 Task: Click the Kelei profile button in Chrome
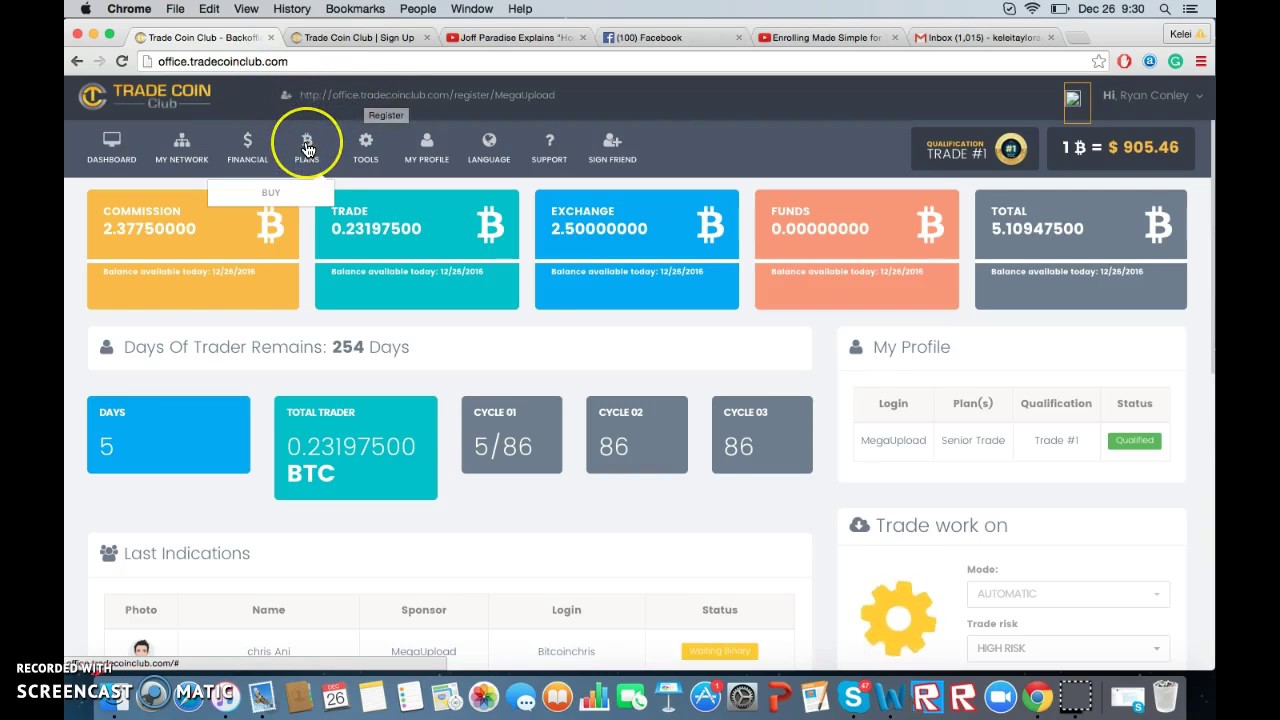click(1187, 34)
